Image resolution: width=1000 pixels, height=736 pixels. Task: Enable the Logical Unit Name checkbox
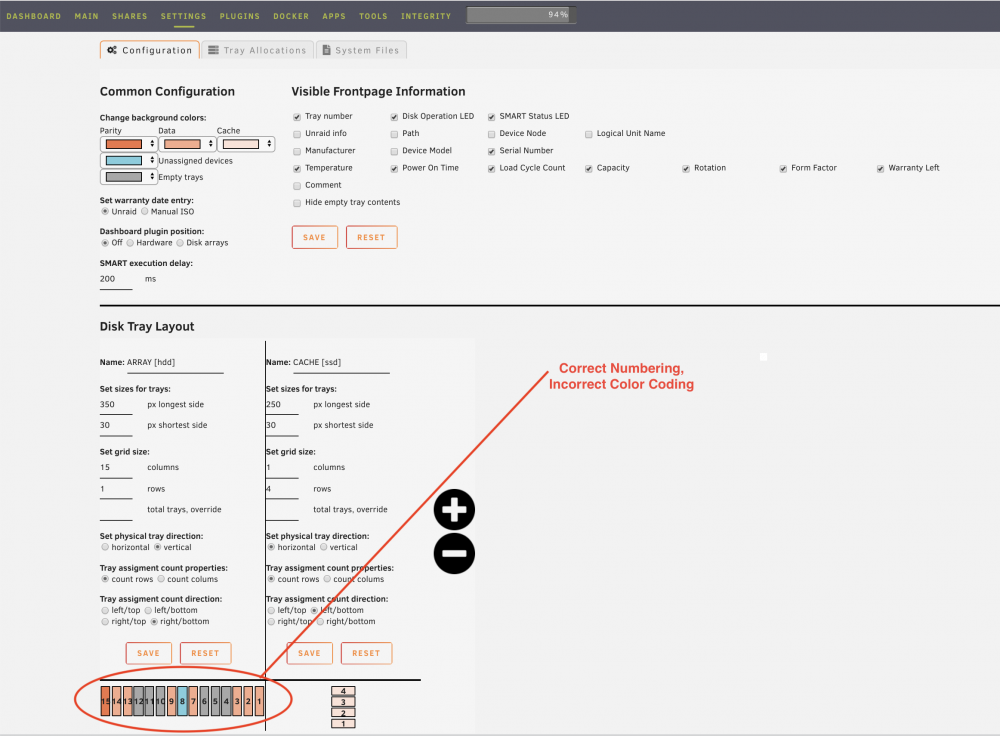coord(589,134)
